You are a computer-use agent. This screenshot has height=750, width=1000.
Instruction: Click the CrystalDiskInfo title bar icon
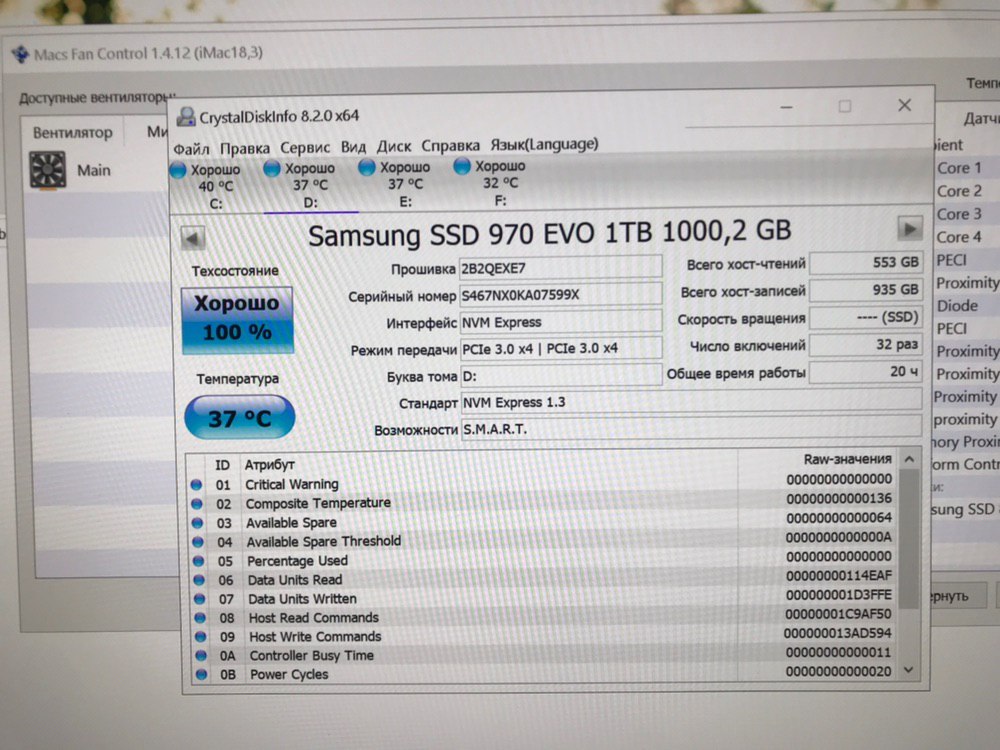186,117
